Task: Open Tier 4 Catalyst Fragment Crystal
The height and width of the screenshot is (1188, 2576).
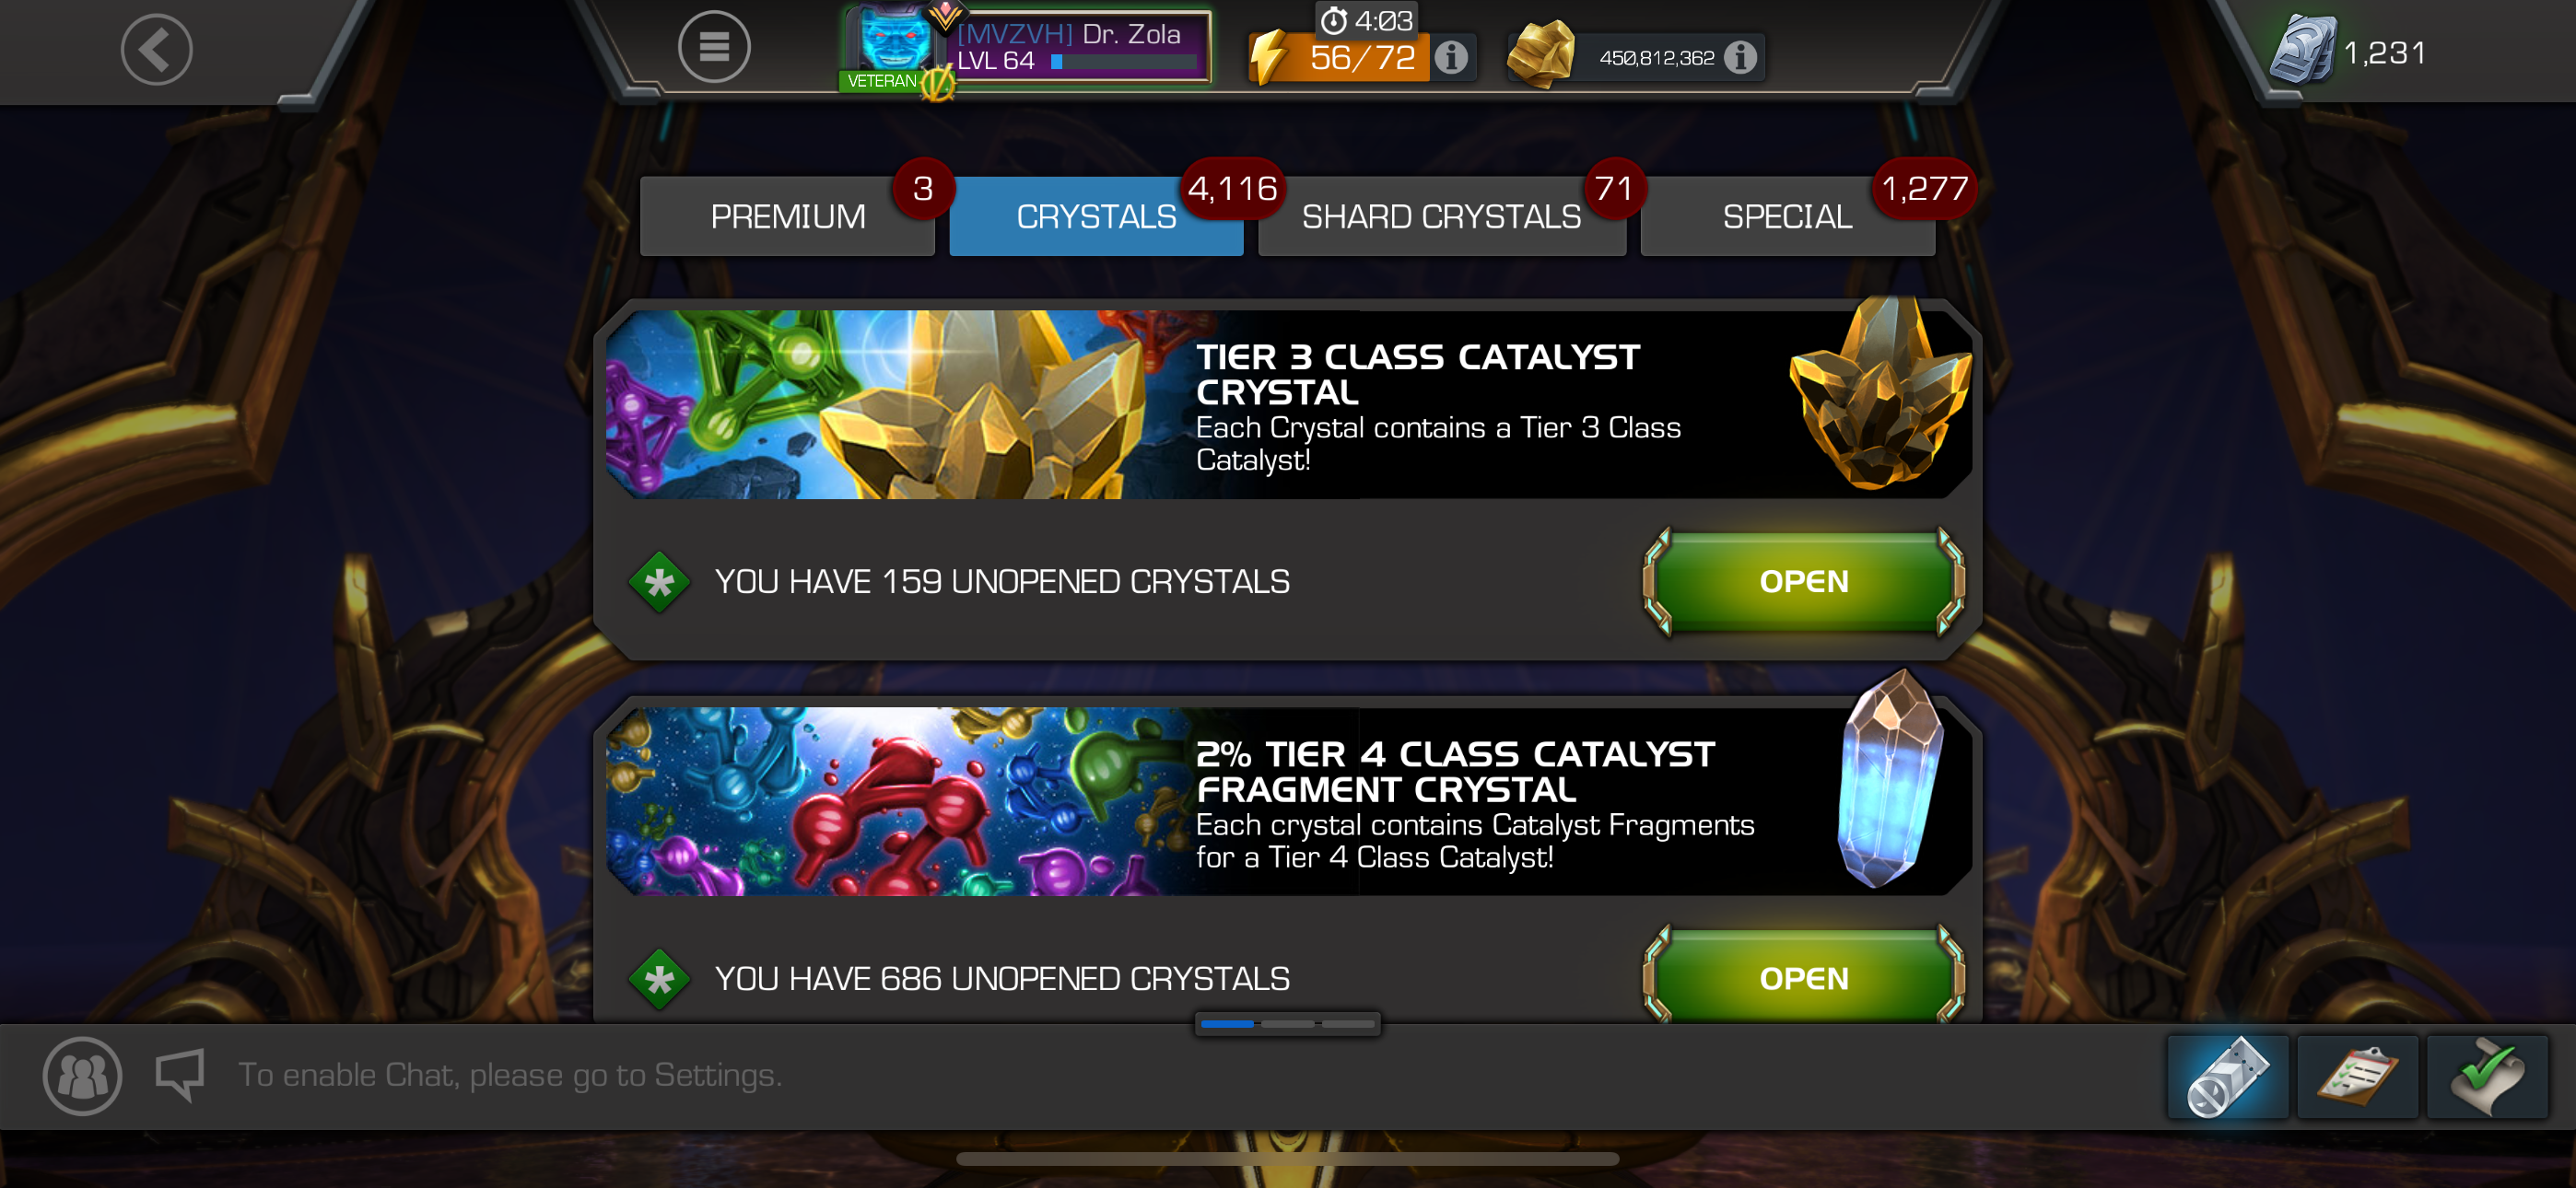Action: click(1803, 977)
